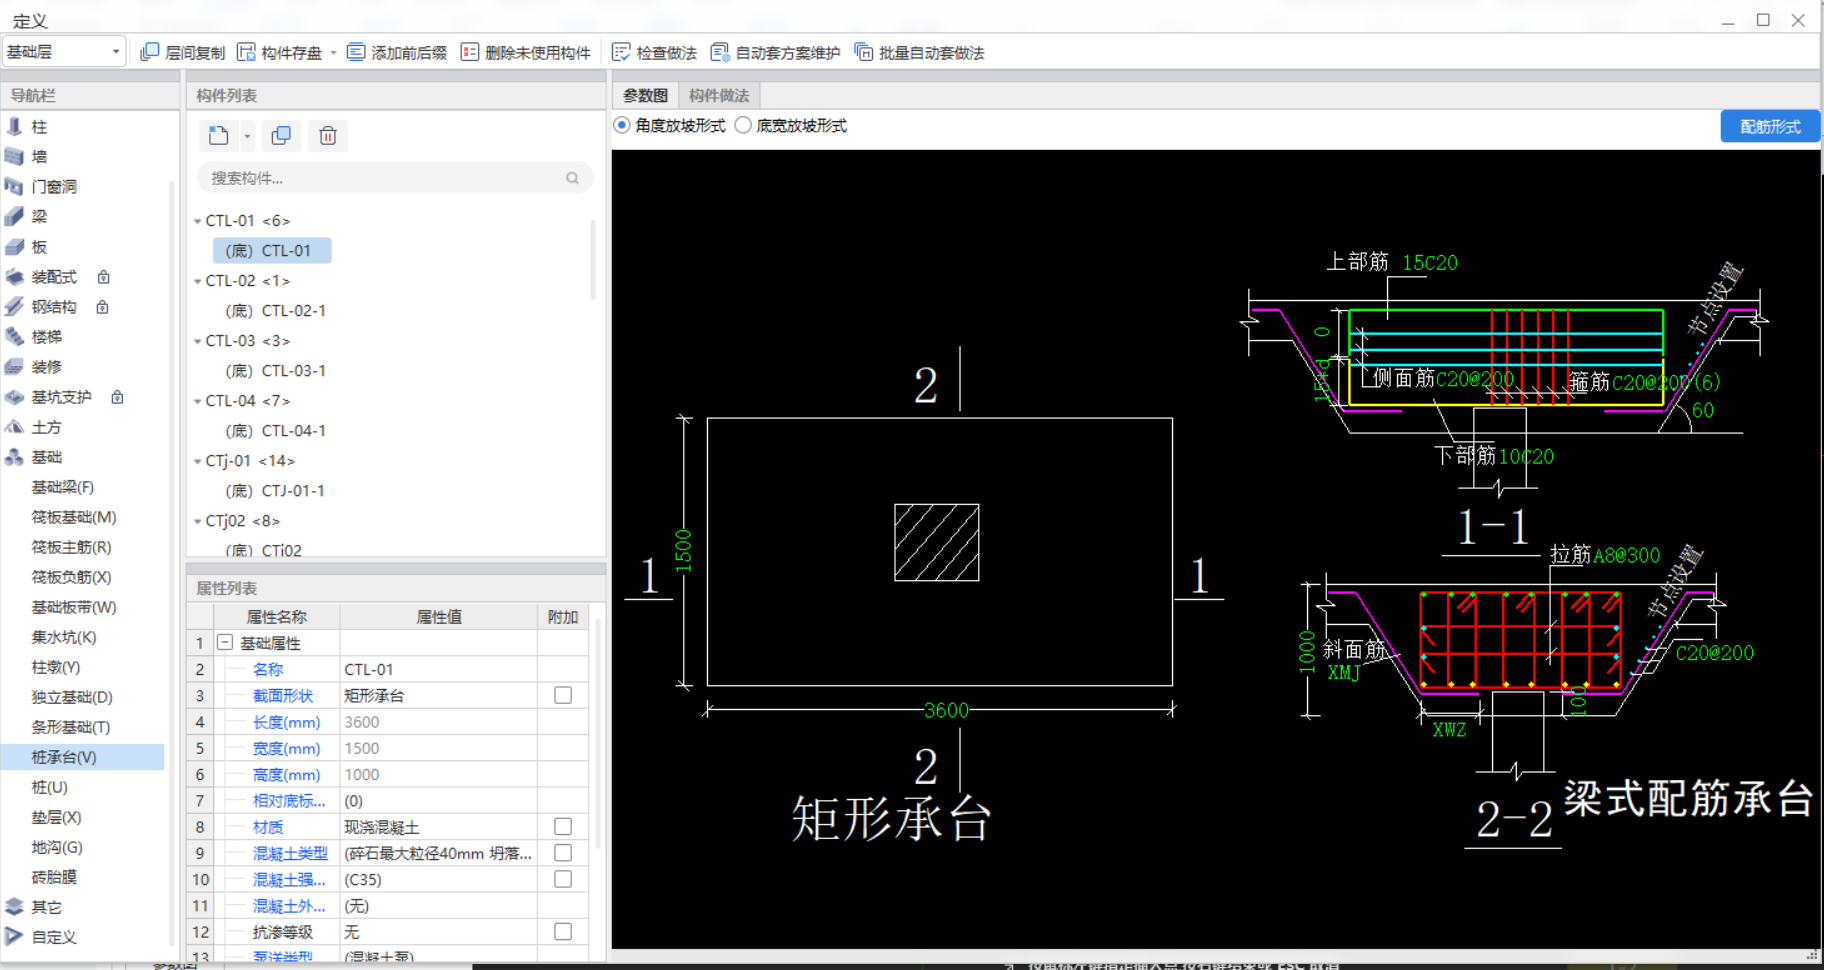Select the 其它 category icon
The height and width of the screenshot is (970, 1824).
[14, 906]
